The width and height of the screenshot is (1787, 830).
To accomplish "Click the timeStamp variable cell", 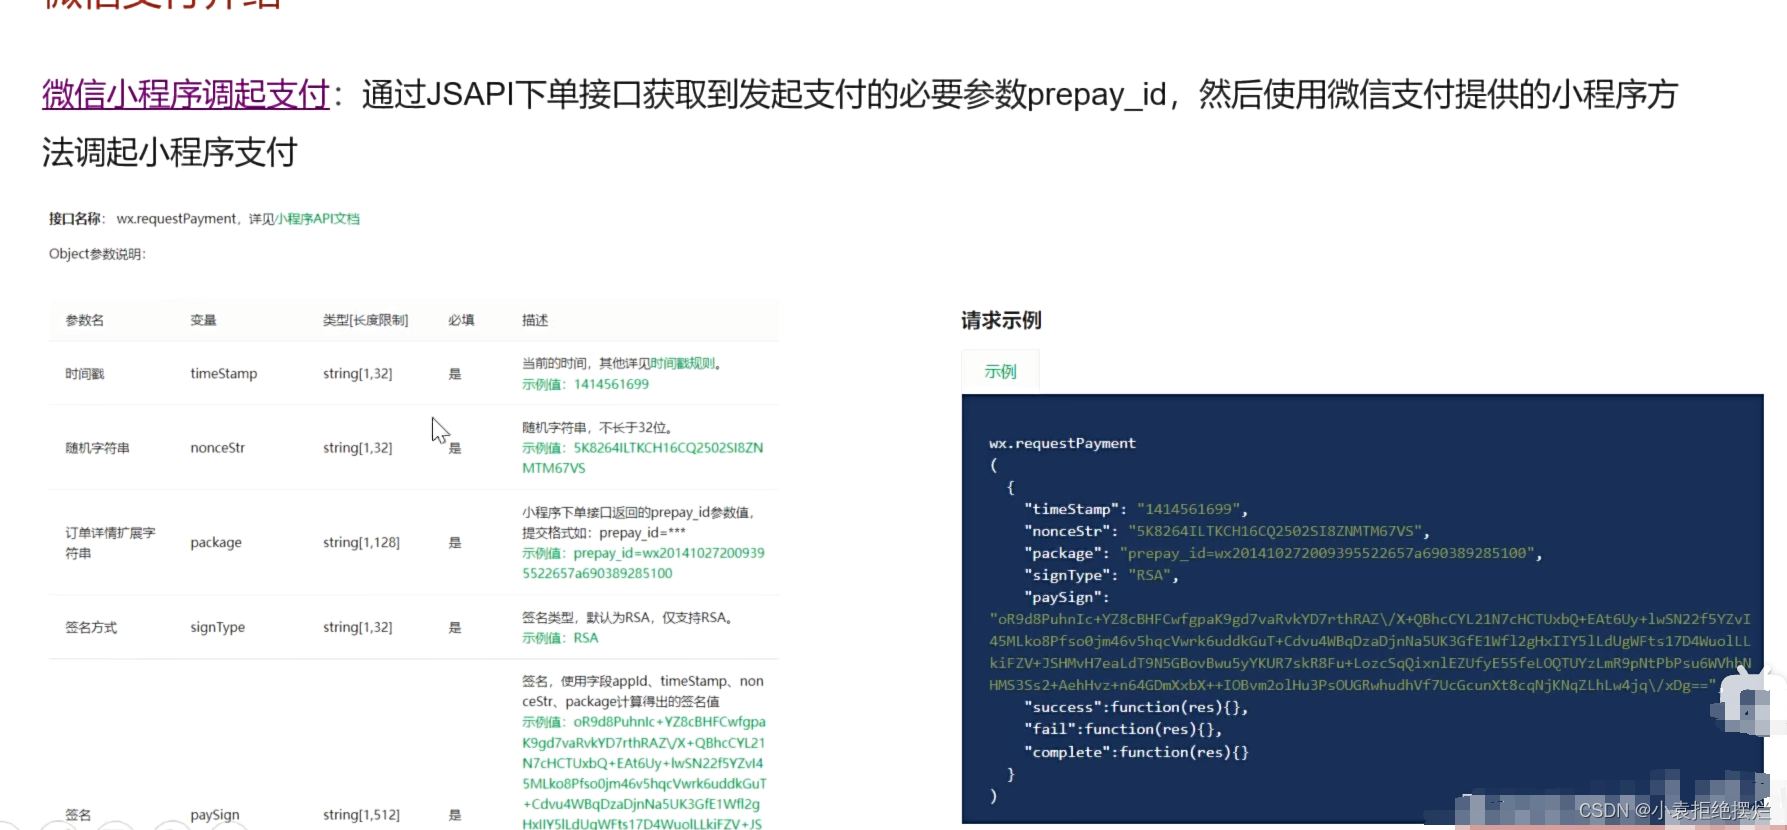I will pyautogui.click(x=224, y=374).
